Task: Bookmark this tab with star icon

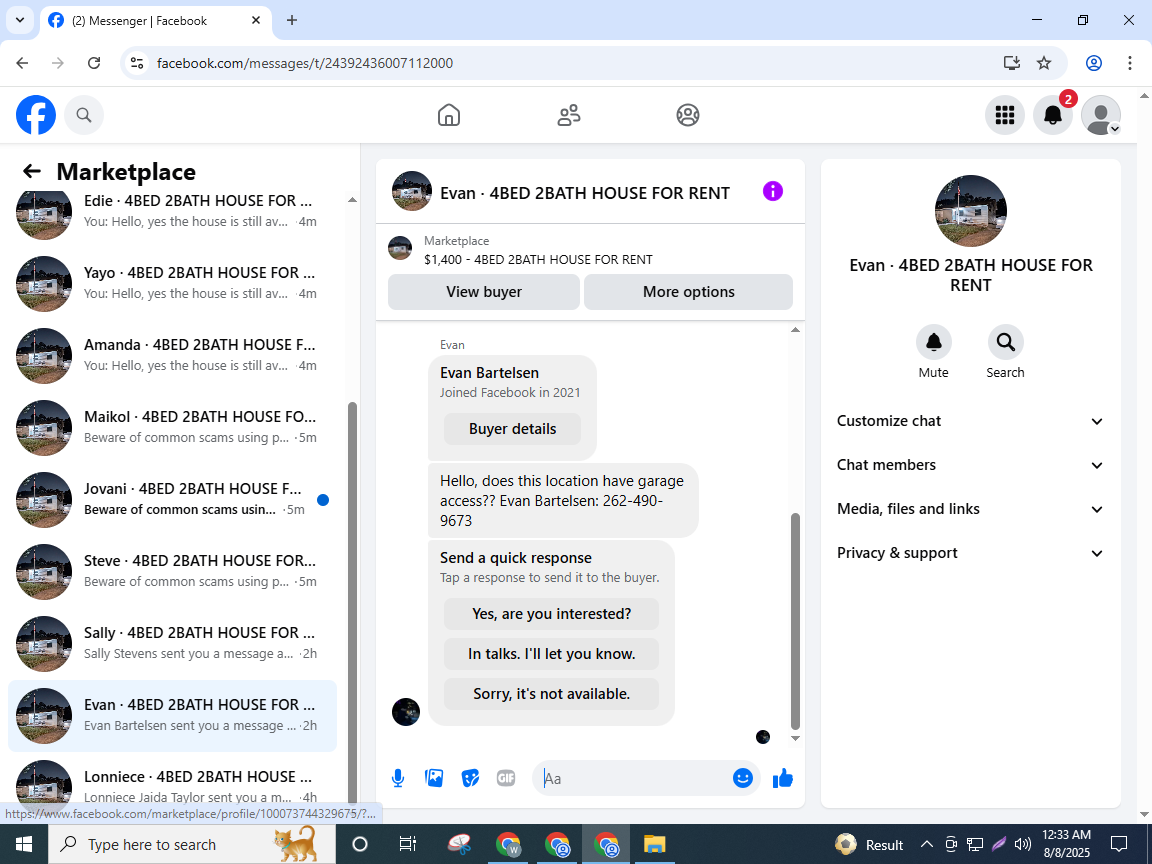Action: pyautogui.click(x=1044, y=63)
